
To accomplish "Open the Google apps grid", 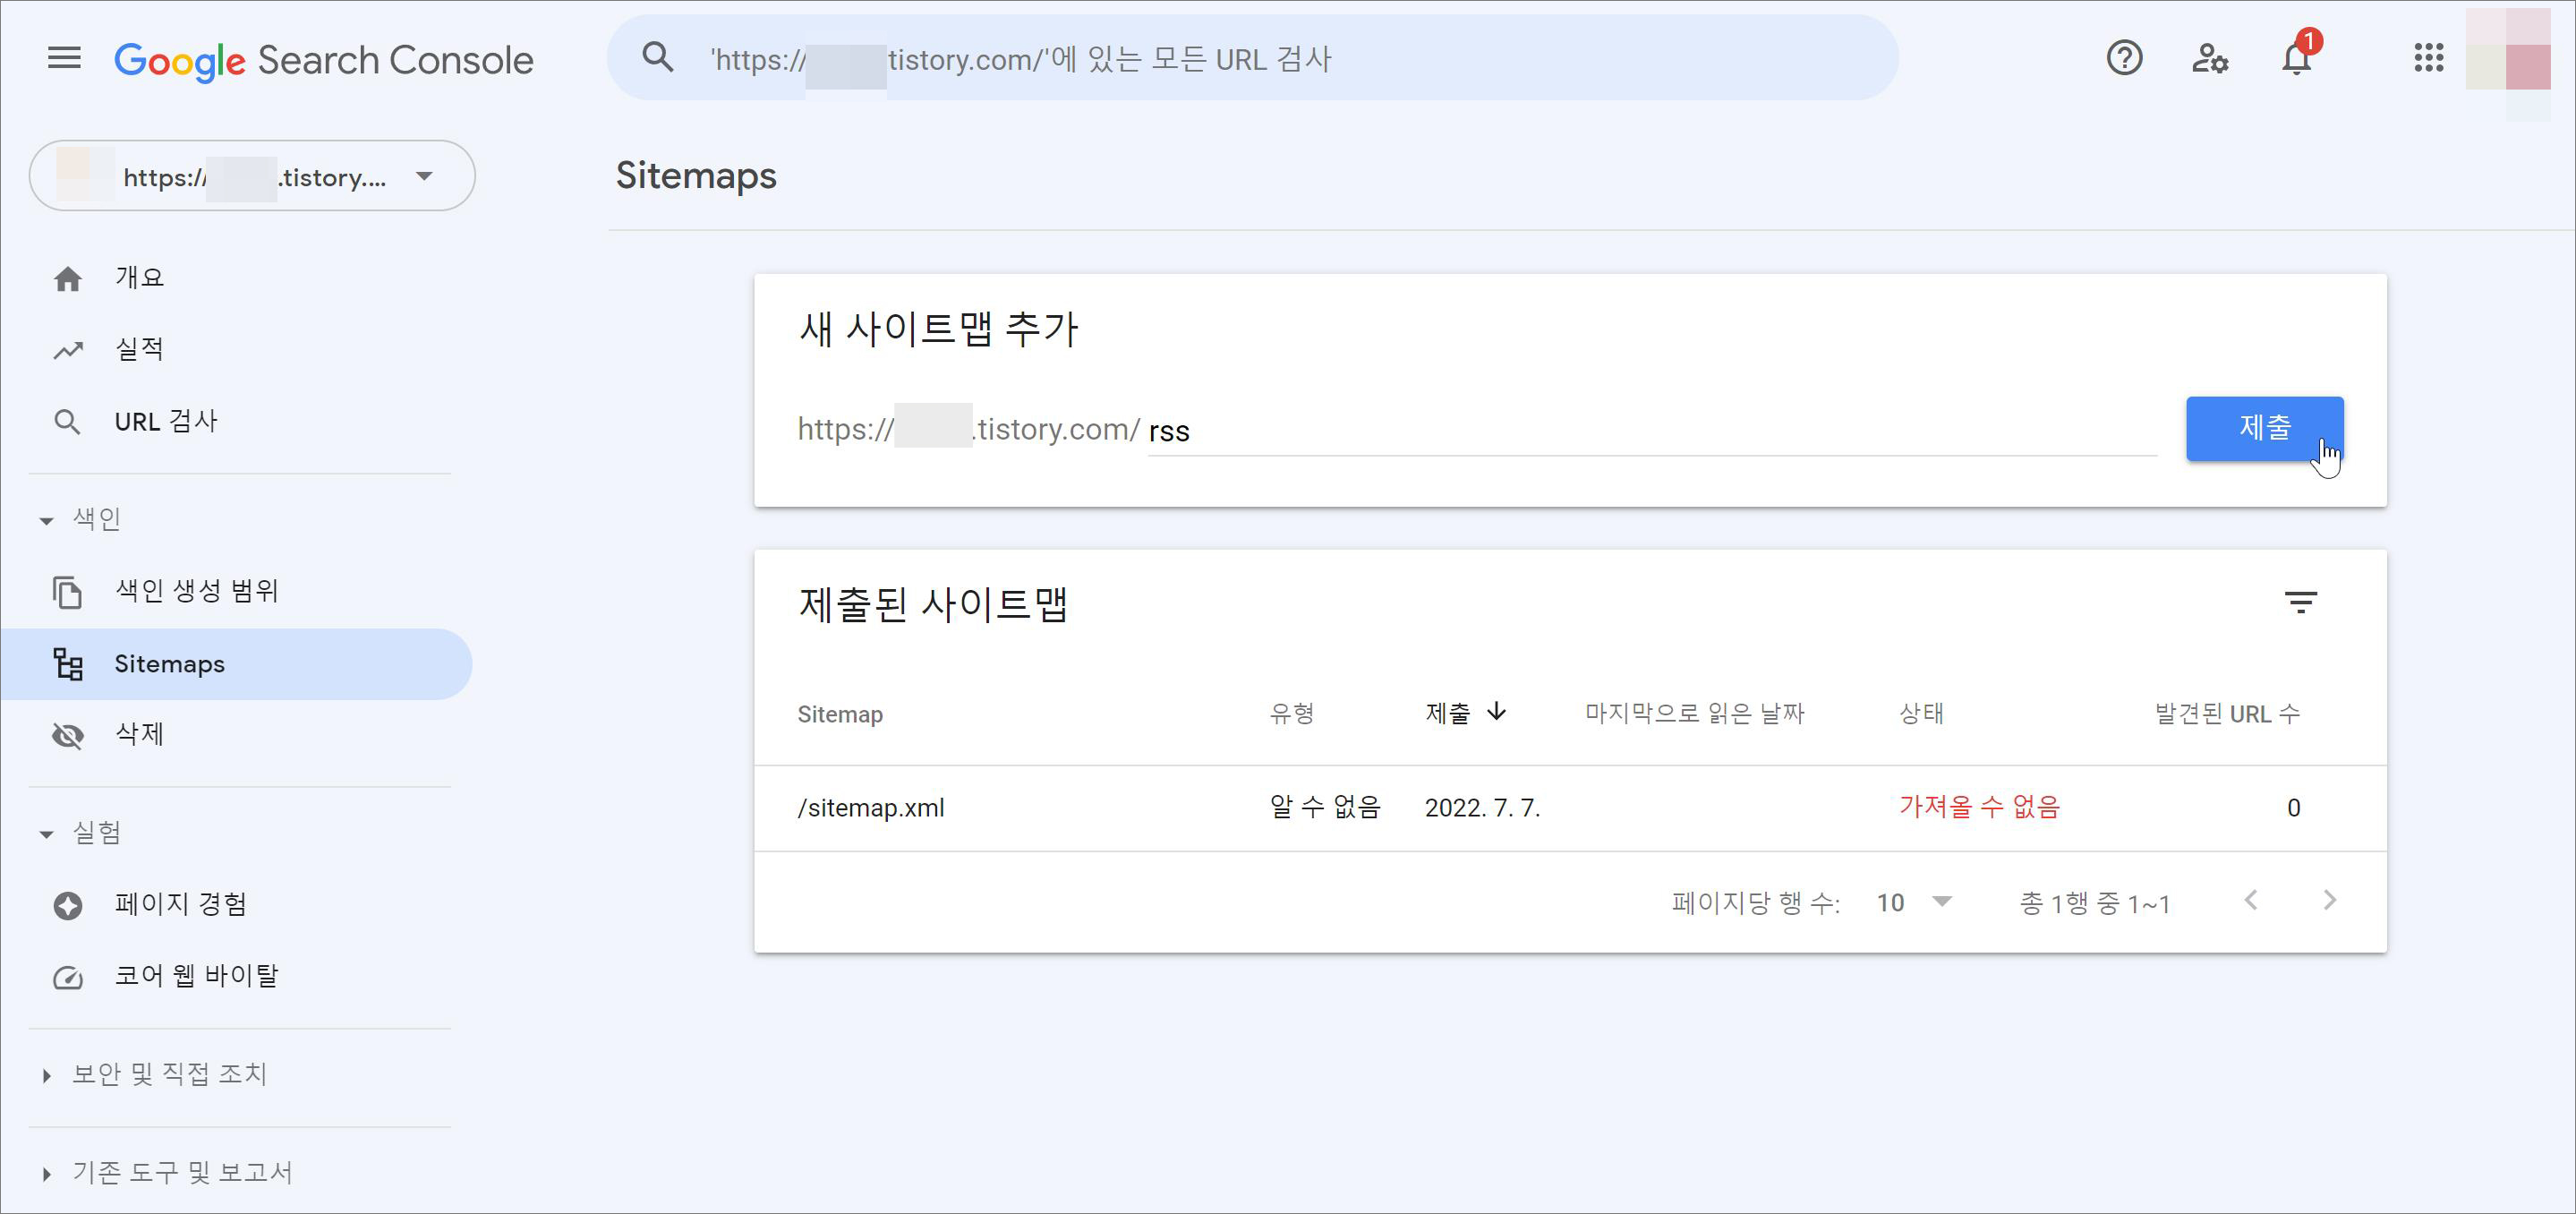I will [2428, 58].
